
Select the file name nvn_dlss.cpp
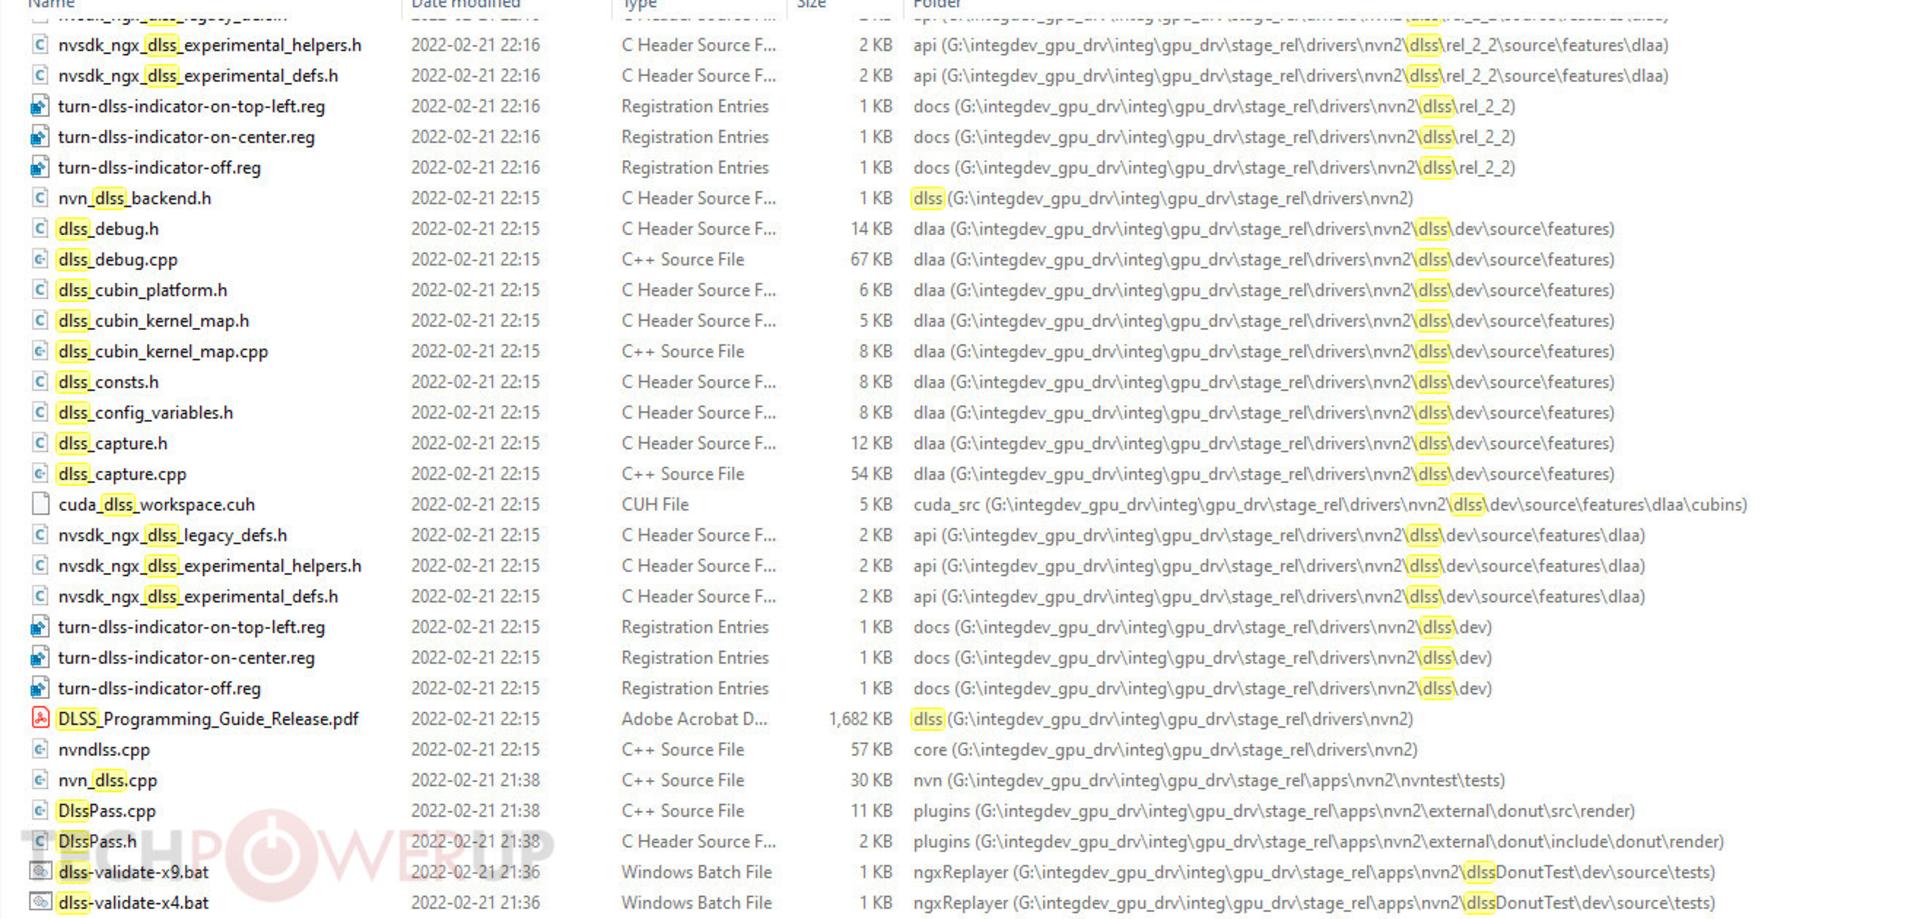(x=108, y=780)
